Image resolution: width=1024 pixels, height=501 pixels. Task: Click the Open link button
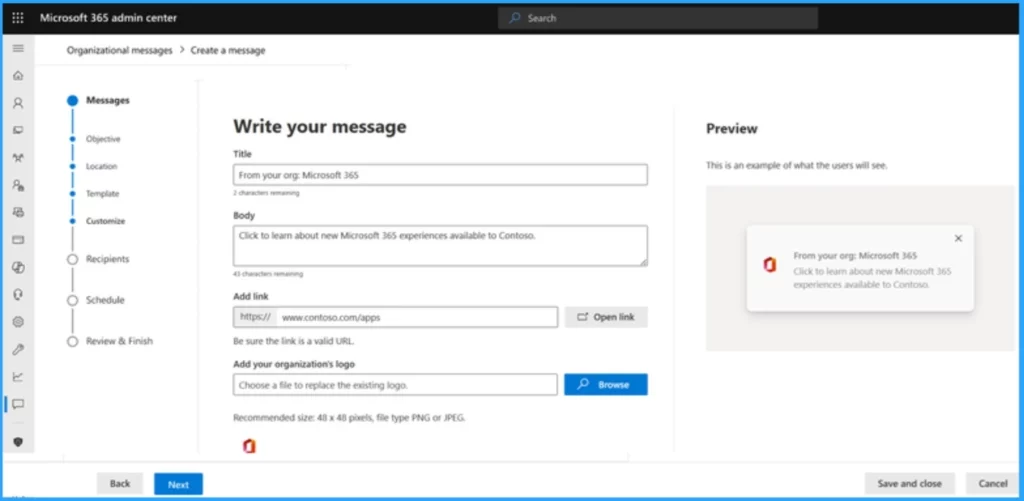click(x=606, y=317)
